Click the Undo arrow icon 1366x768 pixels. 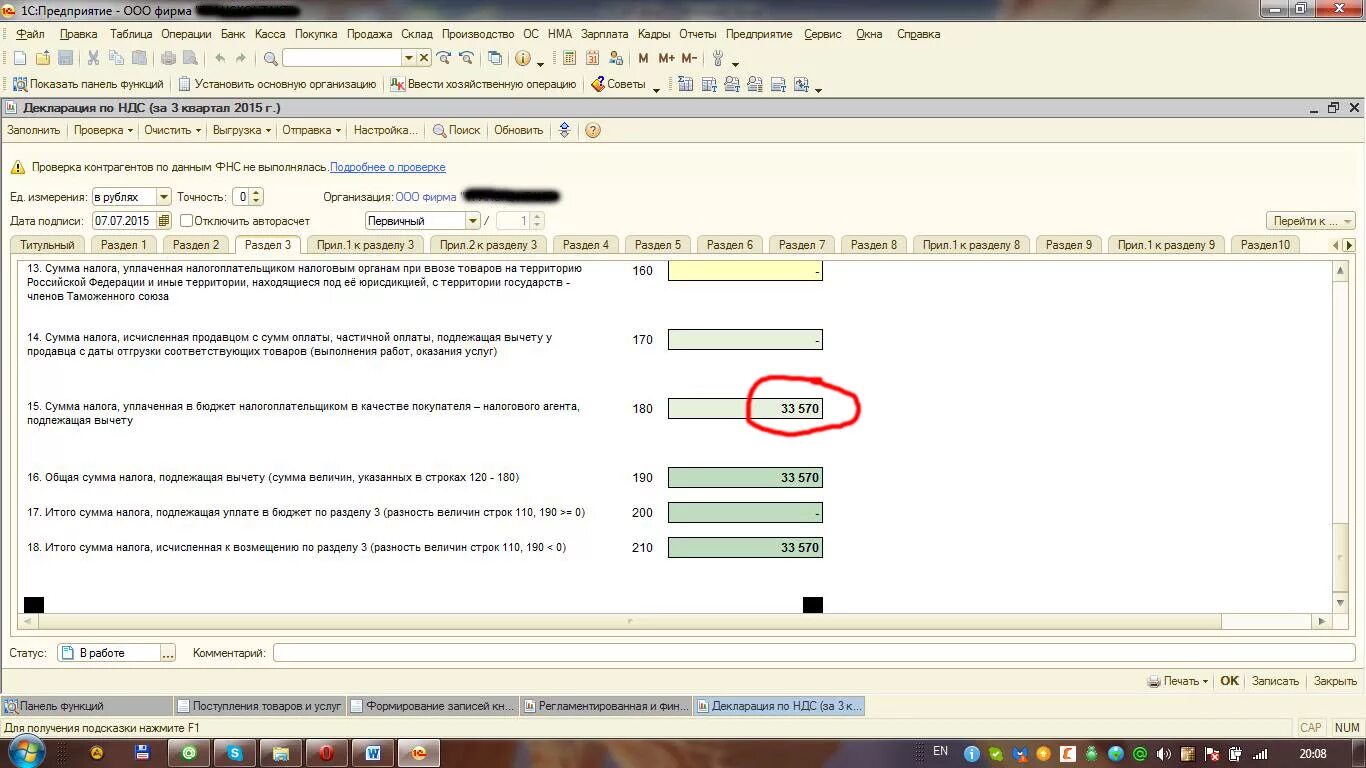coord(221,59)
